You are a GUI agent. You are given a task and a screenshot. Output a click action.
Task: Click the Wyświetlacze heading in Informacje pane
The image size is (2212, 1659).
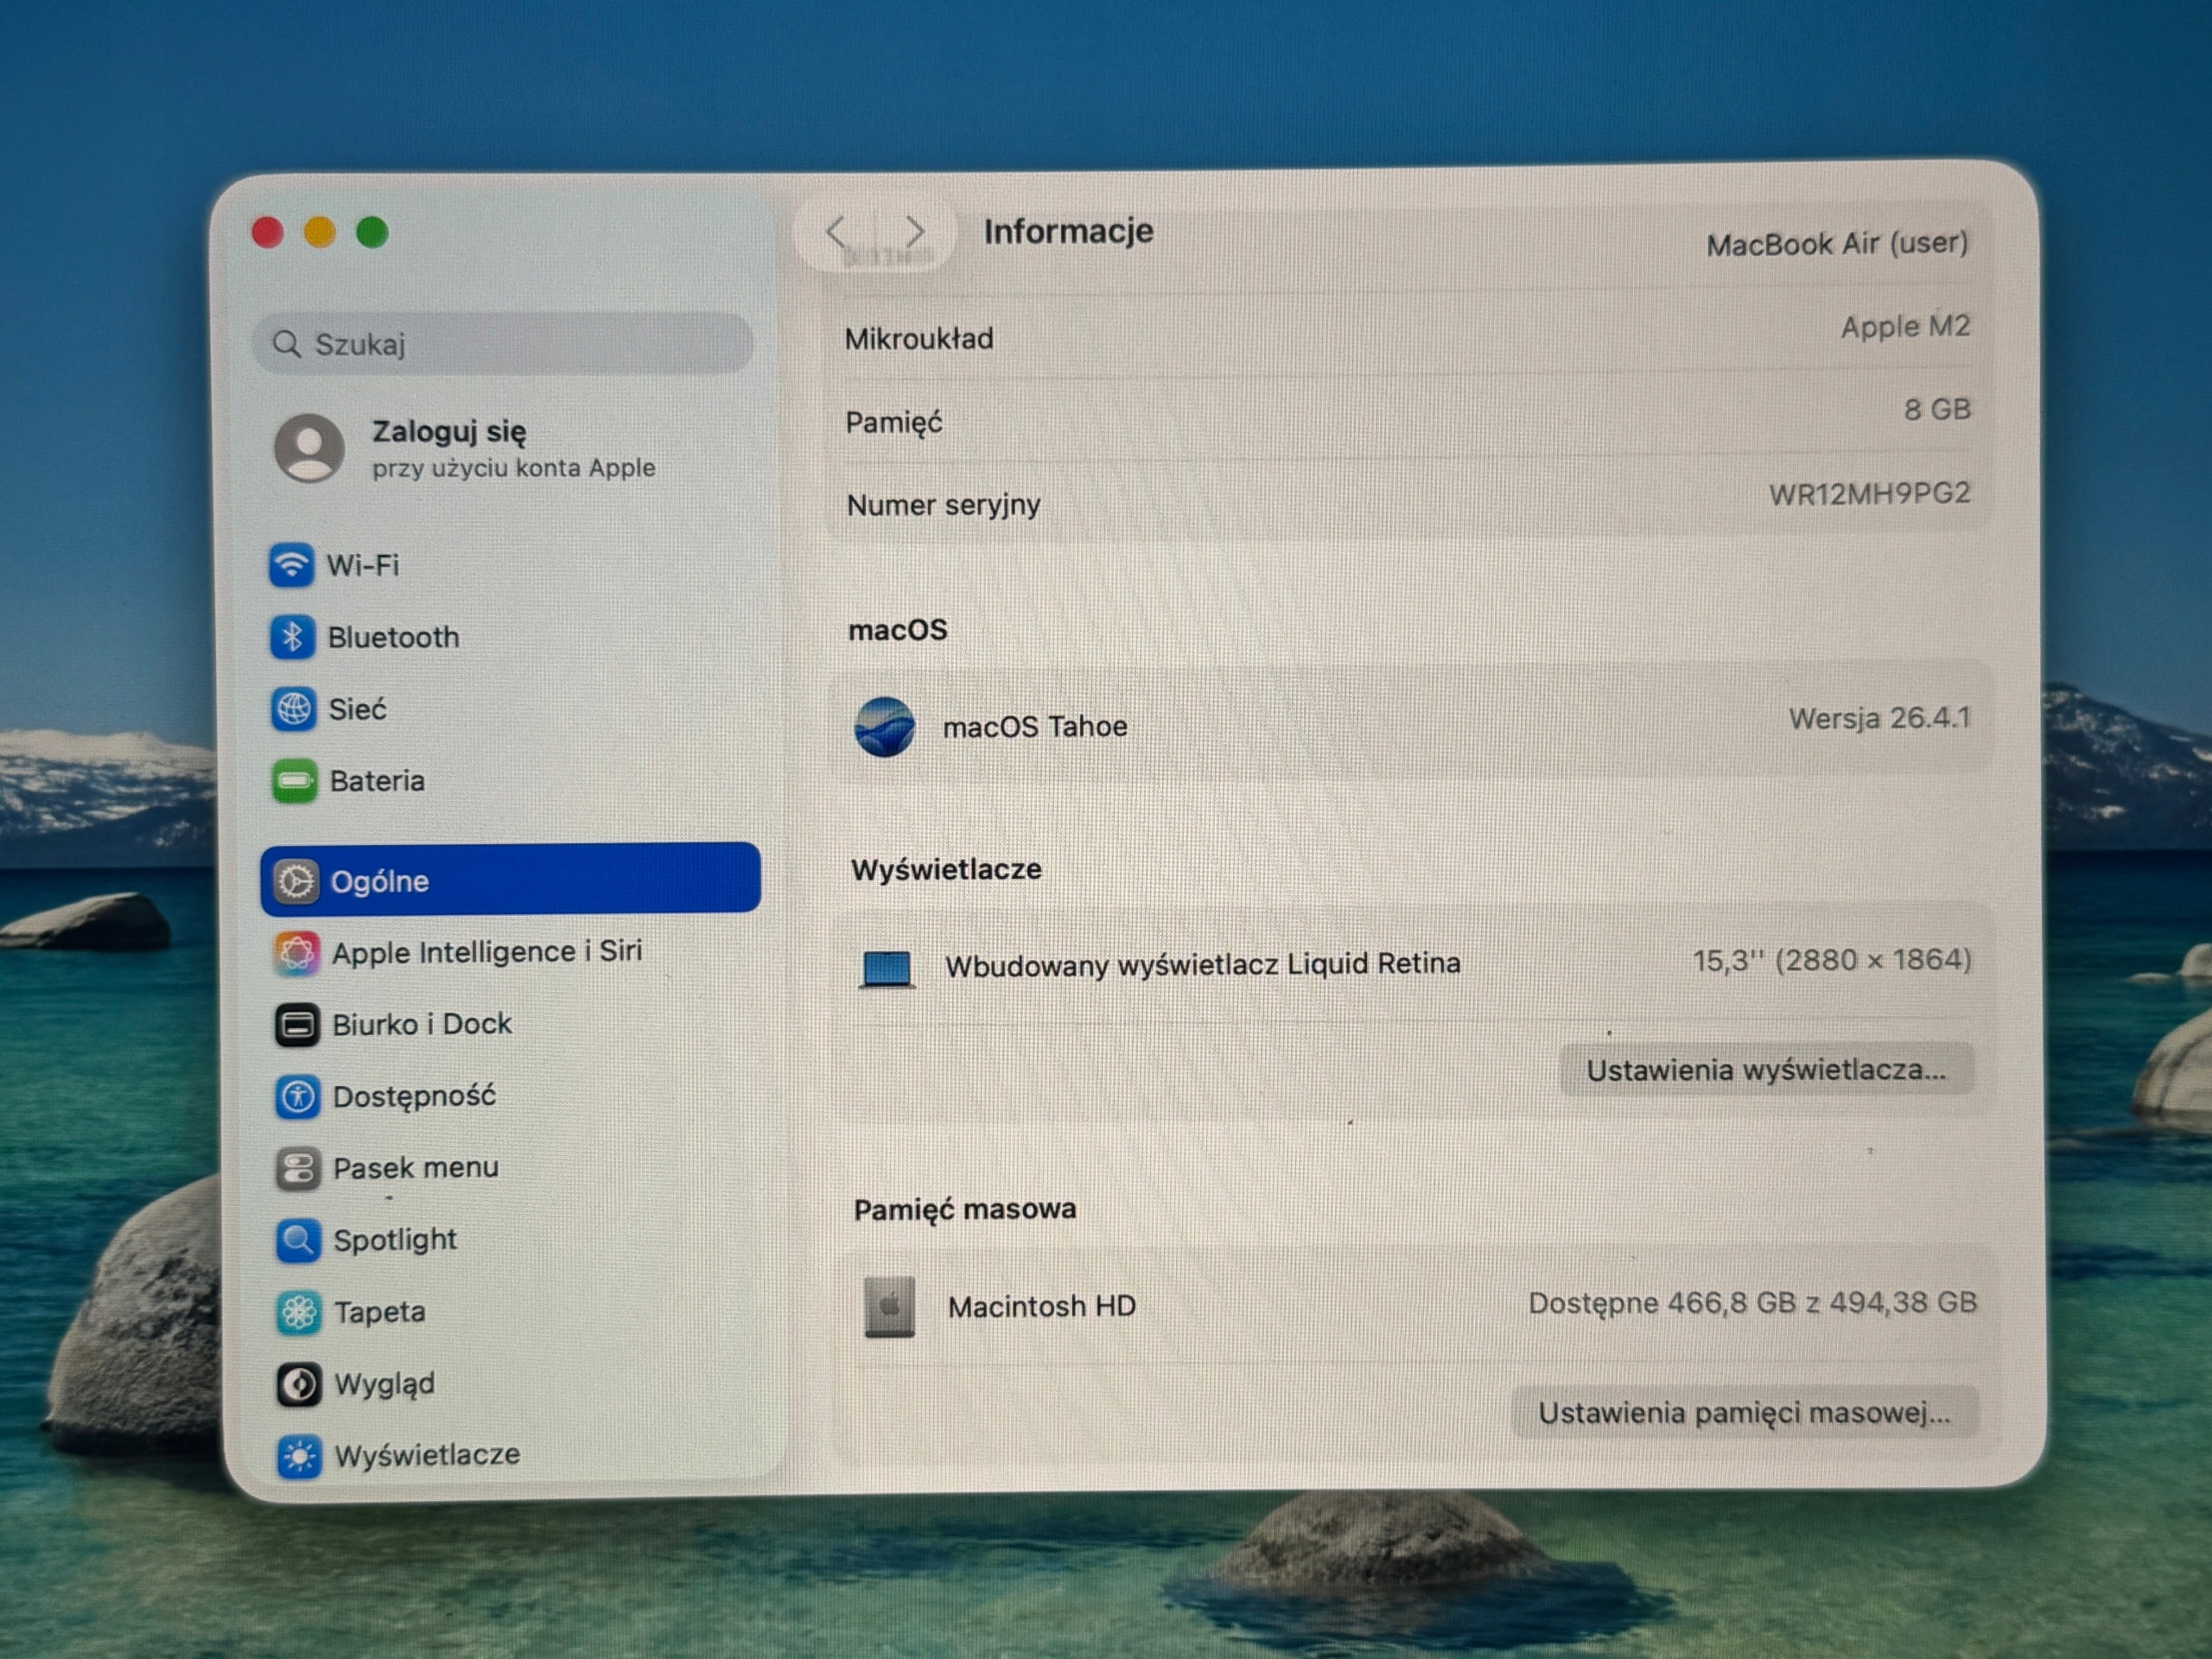(x=946, y=869)
